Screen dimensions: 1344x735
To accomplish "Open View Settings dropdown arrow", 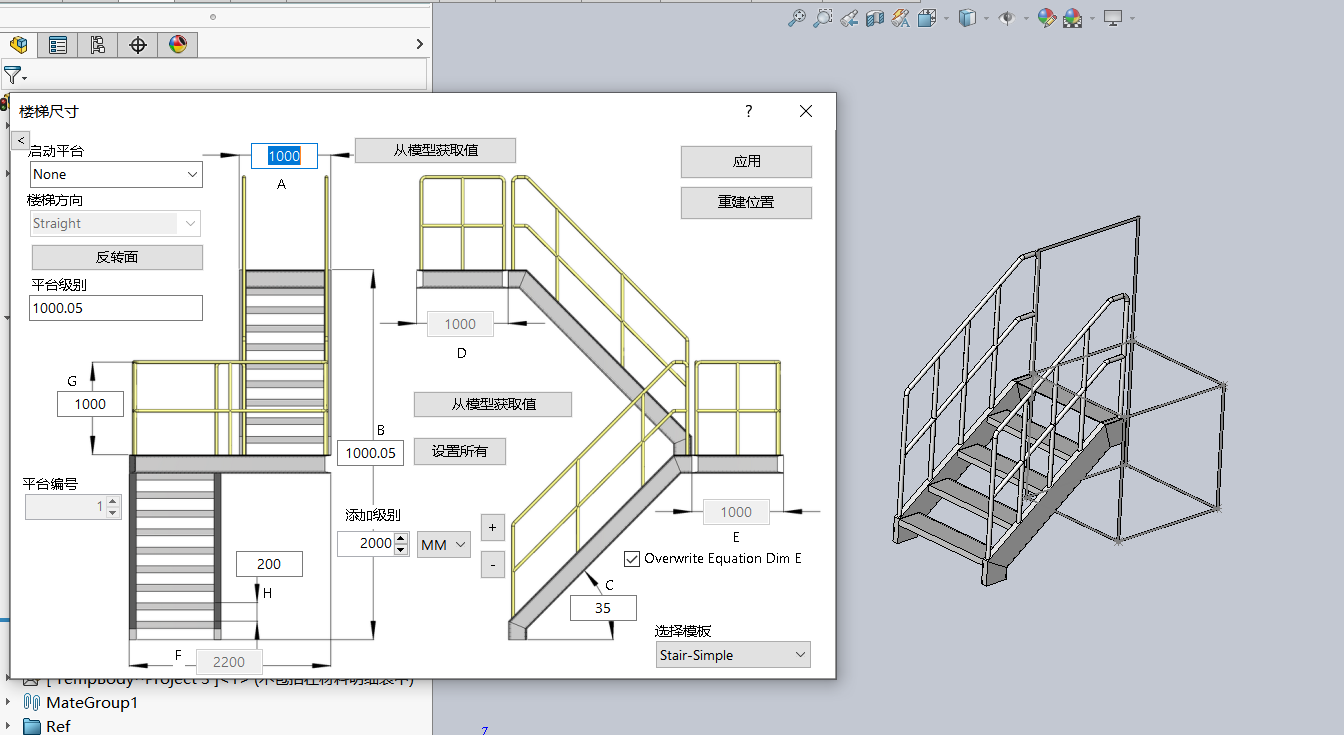I will [x=1132, y=19].
